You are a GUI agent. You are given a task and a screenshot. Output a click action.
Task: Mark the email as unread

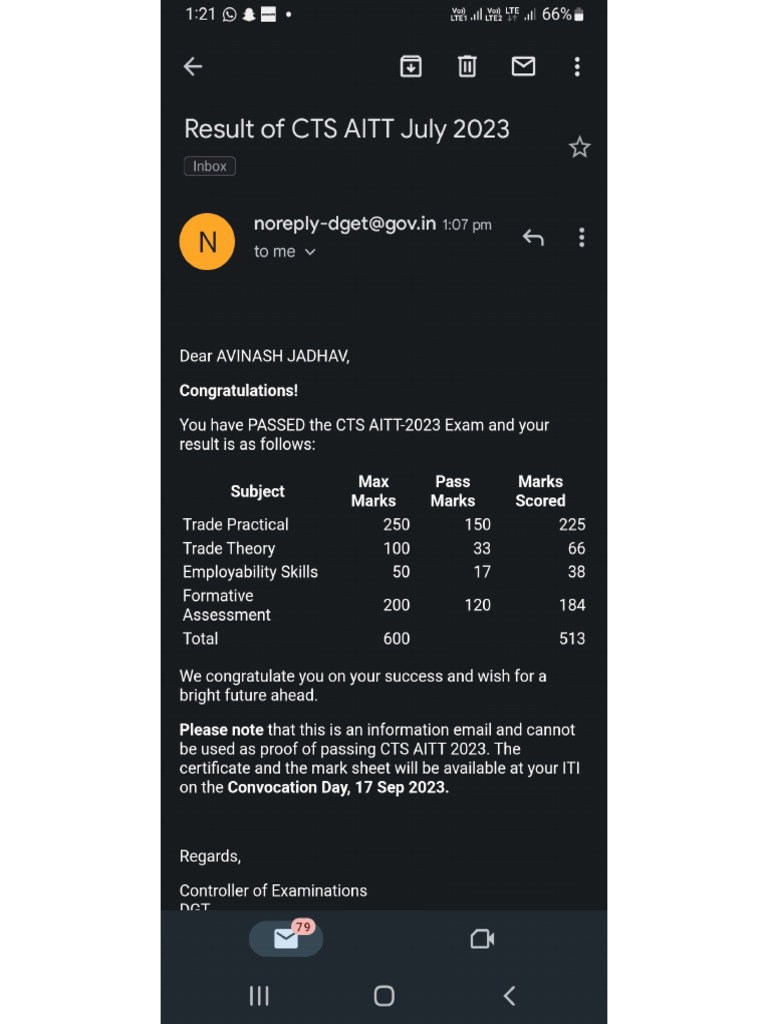[x=523, y=67]
